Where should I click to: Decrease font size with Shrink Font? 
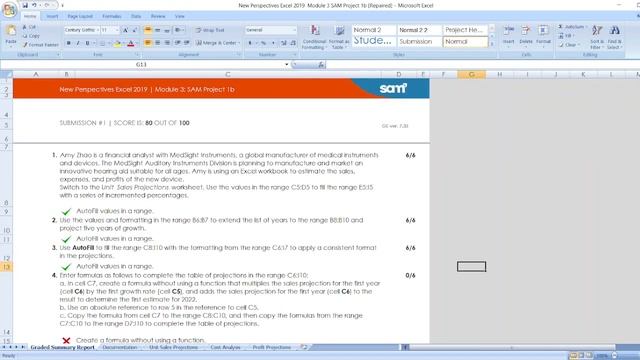coord(135,30)
